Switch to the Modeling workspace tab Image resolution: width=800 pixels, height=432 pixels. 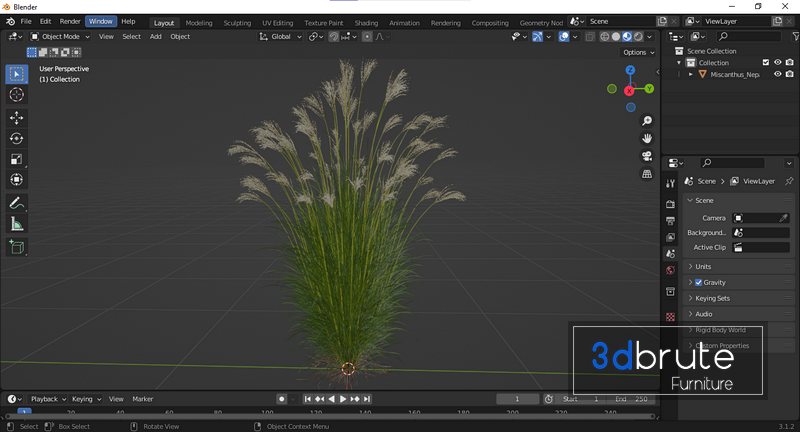pos(199,23)
